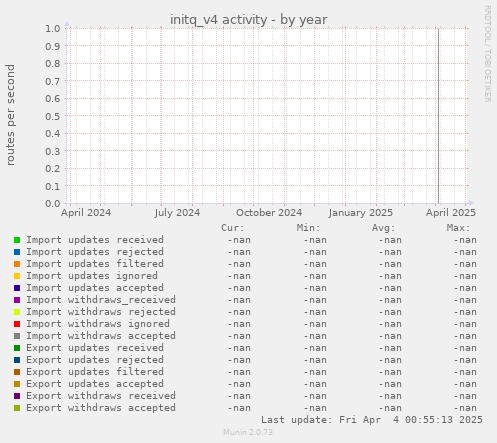This screenshot has height=443, width=497.
Task: Click the orange Import updates filtered swatch
Action: (x=17, y=264)
